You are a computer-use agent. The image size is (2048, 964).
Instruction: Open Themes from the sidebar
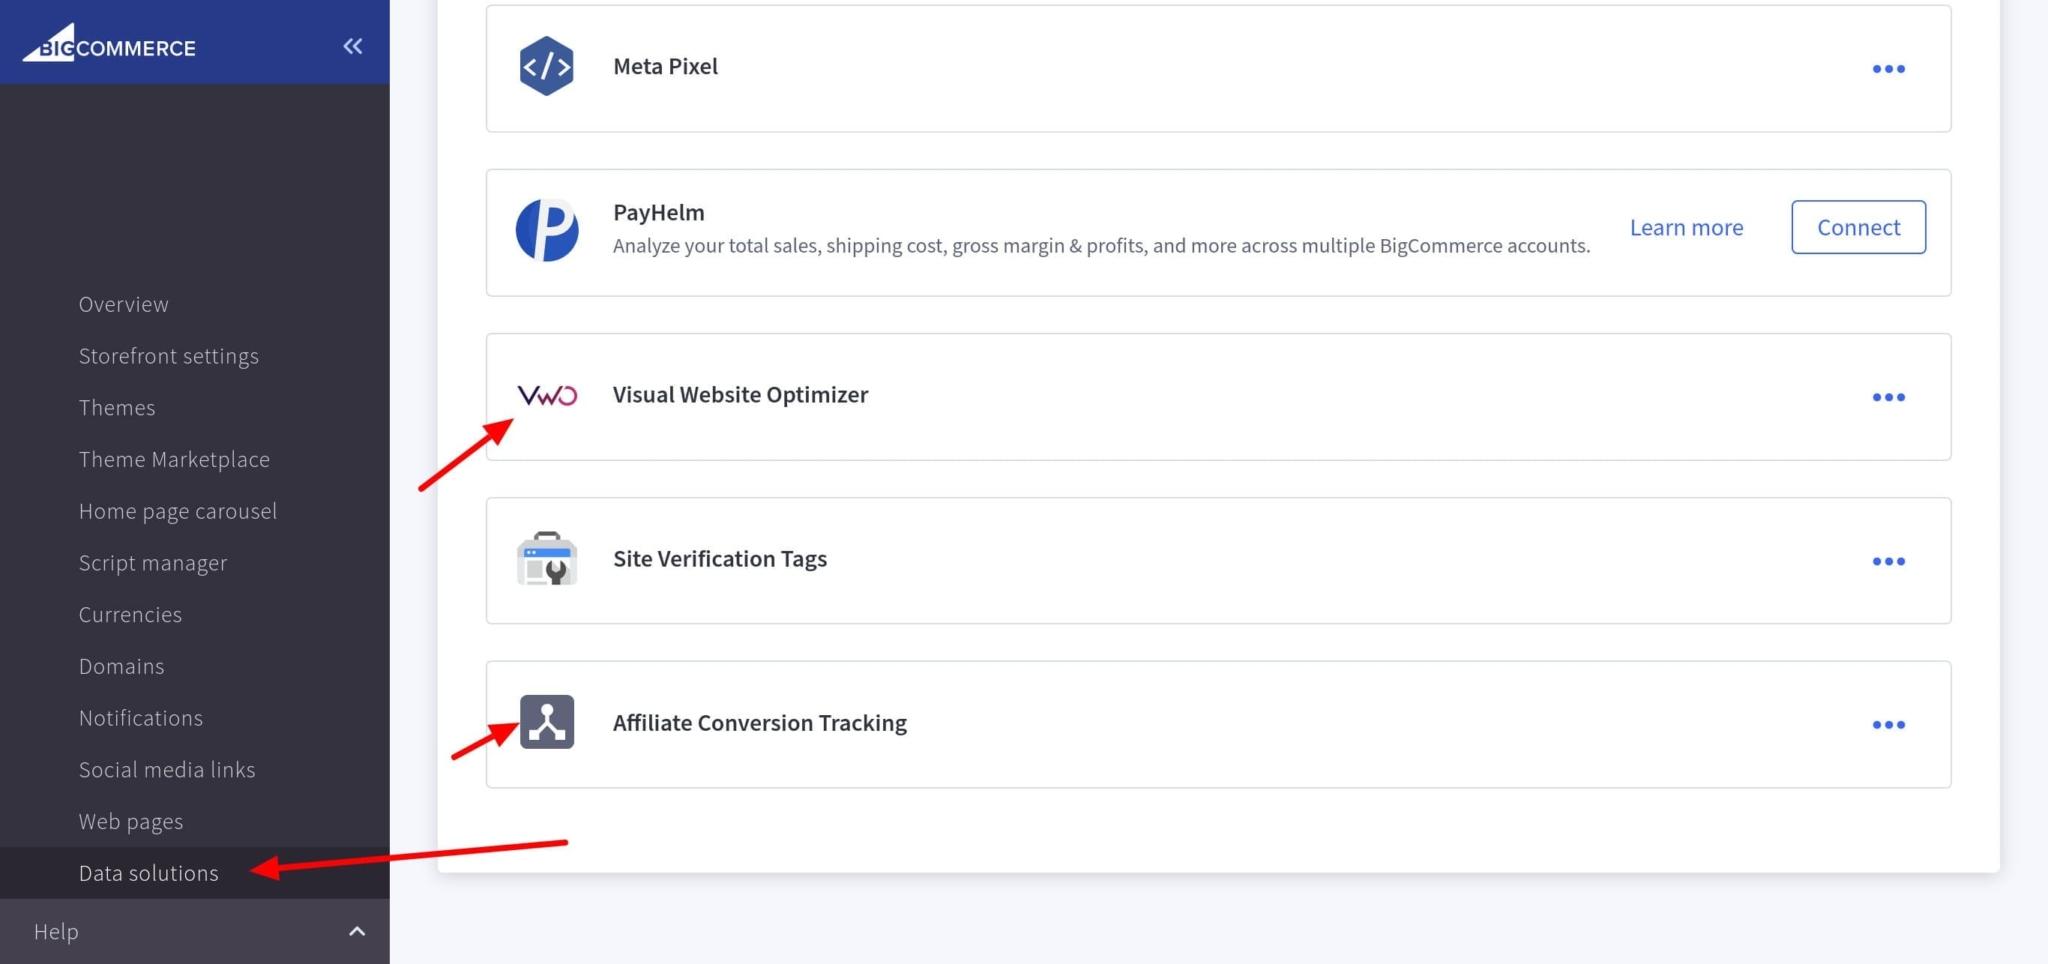click(x=117, y=407)
